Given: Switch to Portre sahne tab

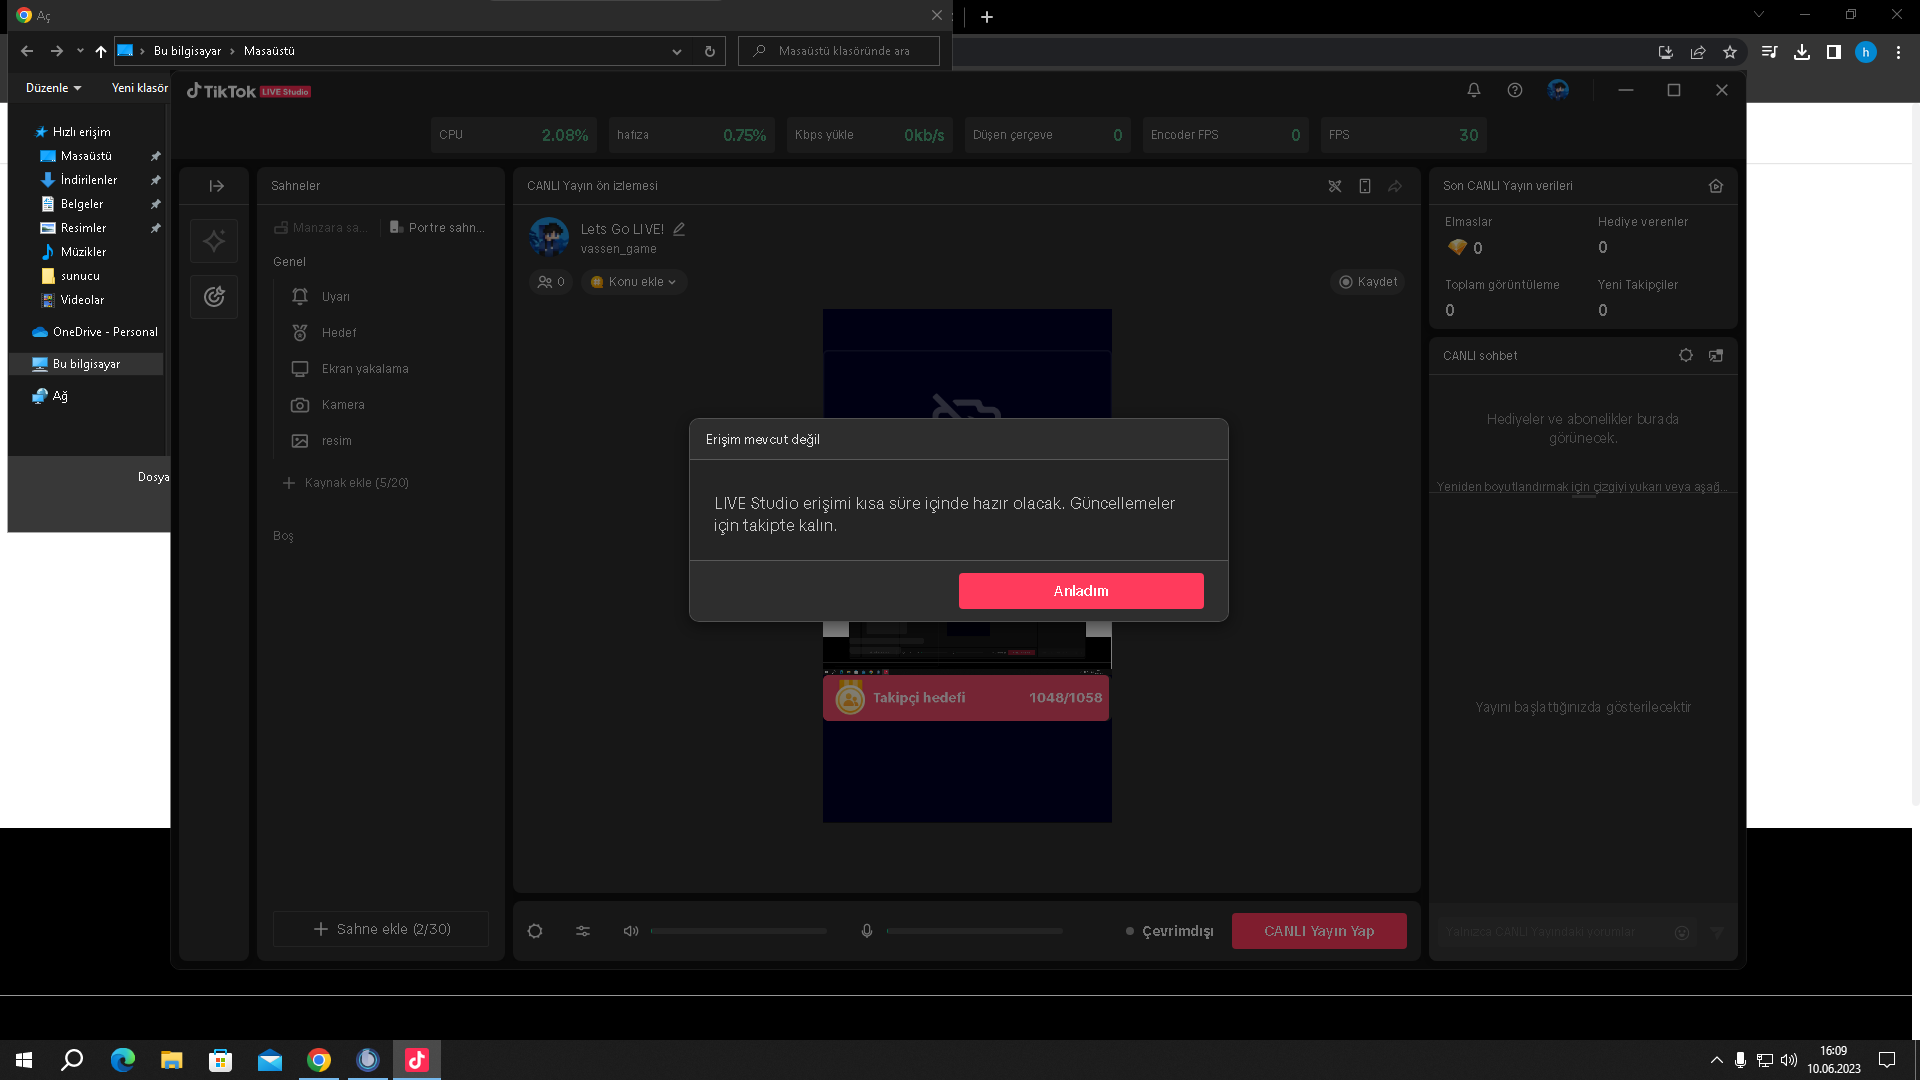Looking at the screenshot, I should click(x=437, y=228).
